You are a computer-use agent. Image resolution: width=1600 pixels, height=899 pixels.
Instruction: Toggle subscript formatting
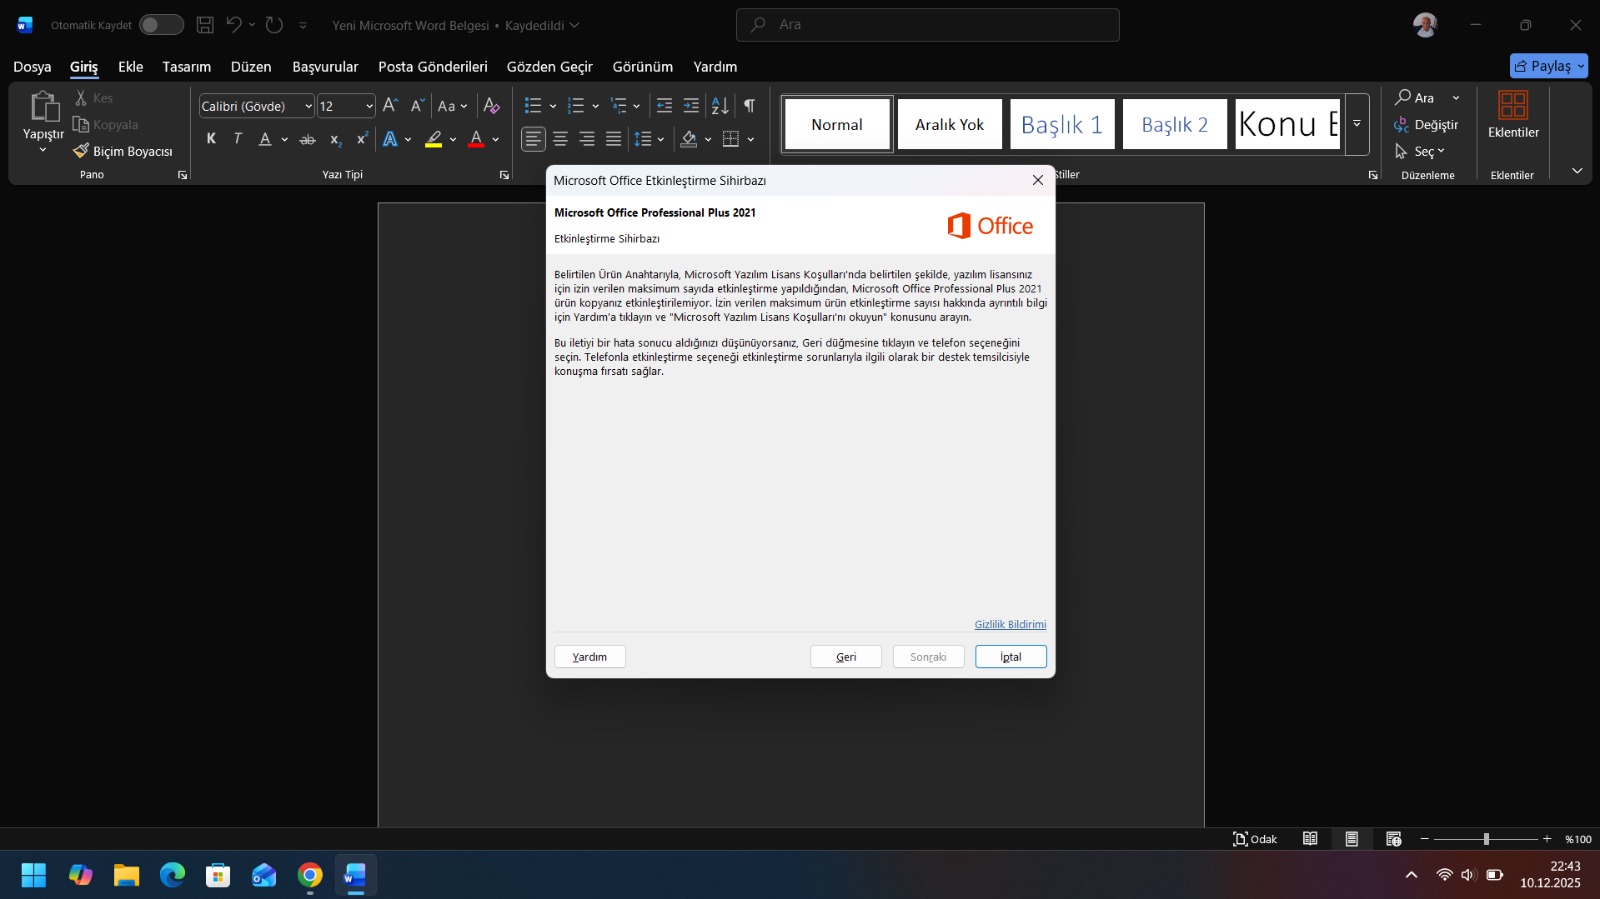coord(335,139)
